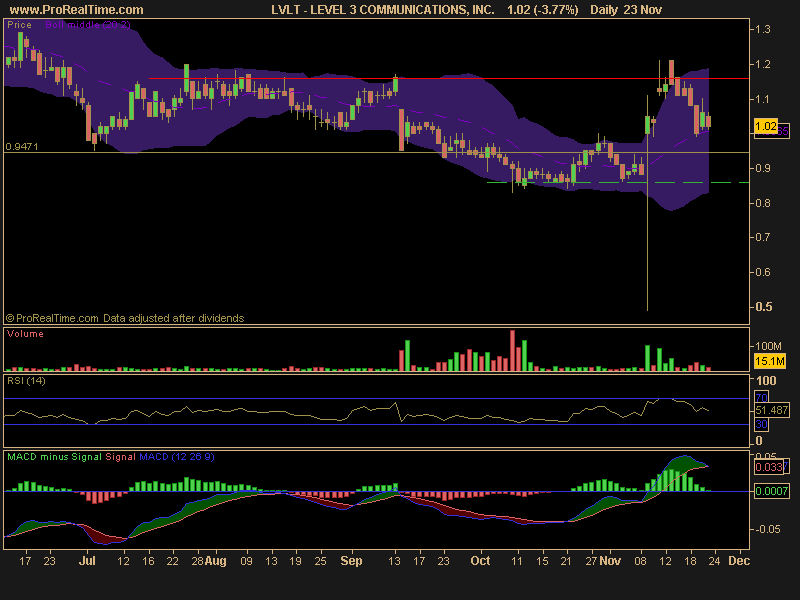This screenshot has width=800, height=600.
Task: Click the 0.6 price axis label
Action: 763,272
